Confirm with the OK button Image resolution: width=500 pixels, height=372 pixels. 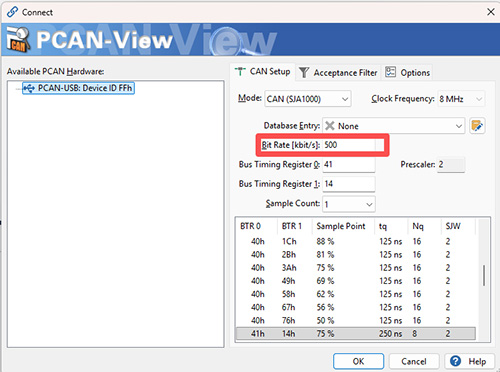point(358,361)
